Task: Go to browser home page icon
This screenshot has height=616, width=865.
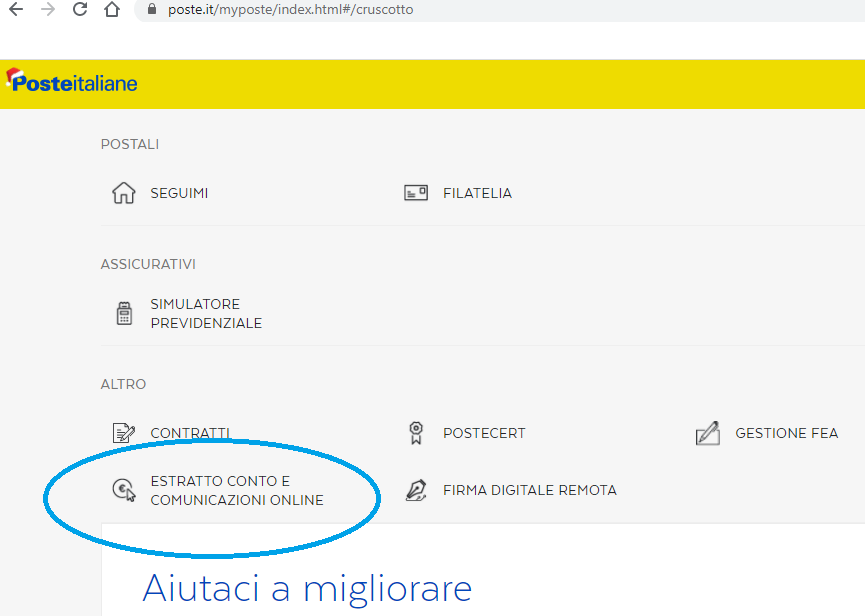Action: [x=112, y=9]
